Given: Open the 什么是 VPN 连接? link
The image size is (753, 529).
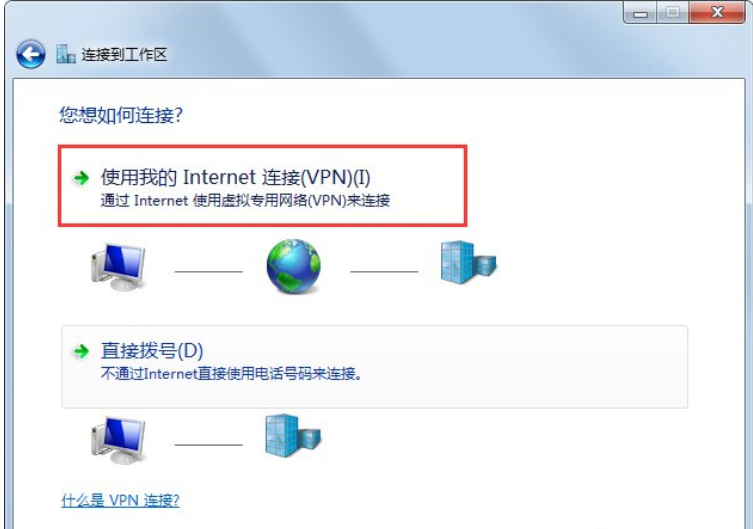Looking at the screenshot, I should [x=121, y=500].
